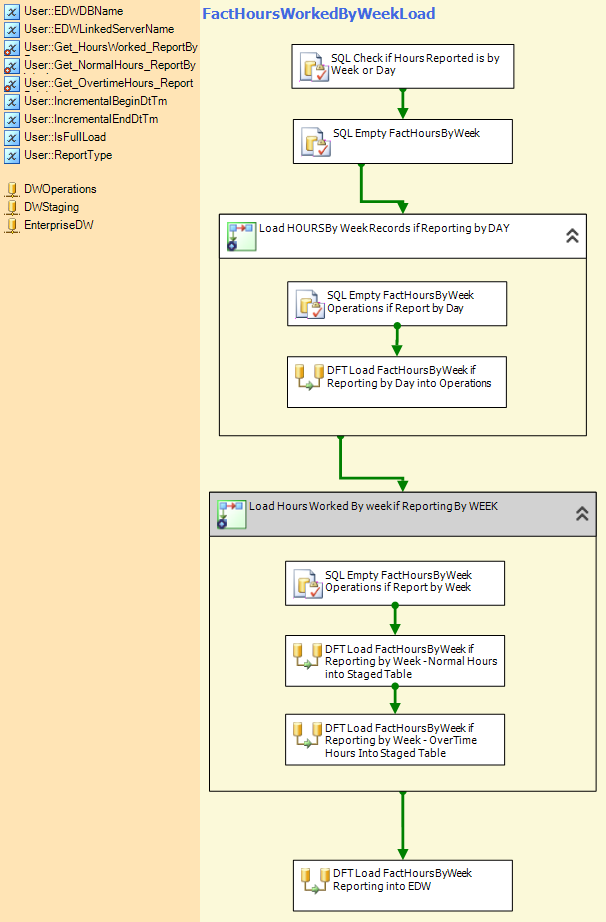Click Execute SQL icon on SQL Empty FactHoursByWeek task
This screenshot has width=606, height=922.
[x=316, y=142]
